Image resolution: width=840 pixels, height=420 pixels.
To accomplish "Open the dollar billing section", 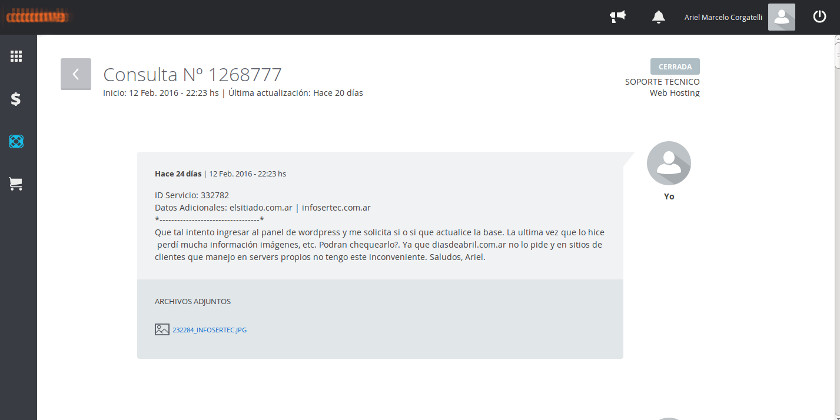I will click(x=16, y=99).
